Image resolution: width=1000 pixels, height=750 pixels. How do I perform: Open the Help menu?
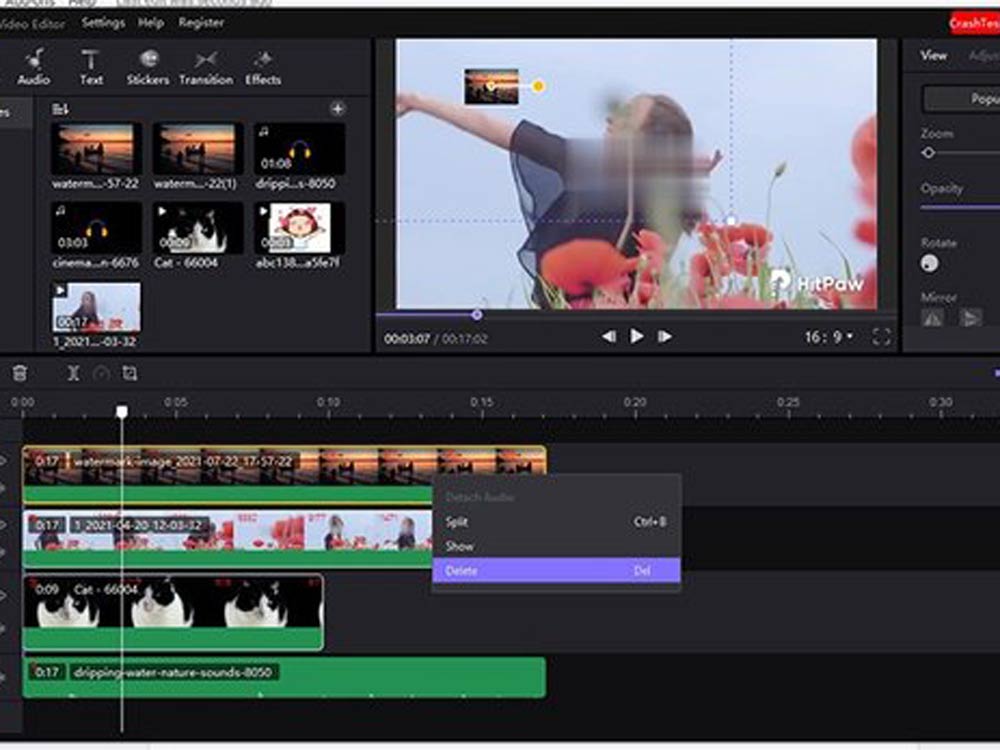[151, 23]
